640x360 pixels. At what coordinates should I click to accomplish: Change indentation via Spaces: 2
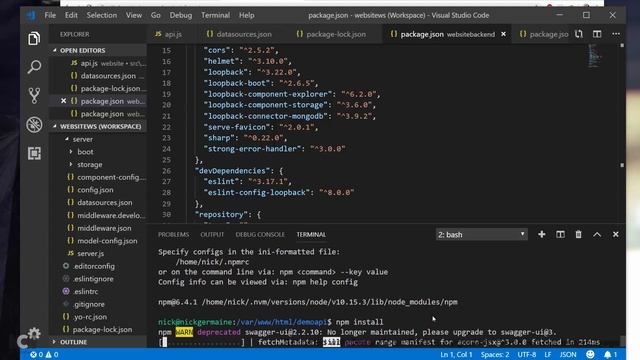tap(495, 354)
